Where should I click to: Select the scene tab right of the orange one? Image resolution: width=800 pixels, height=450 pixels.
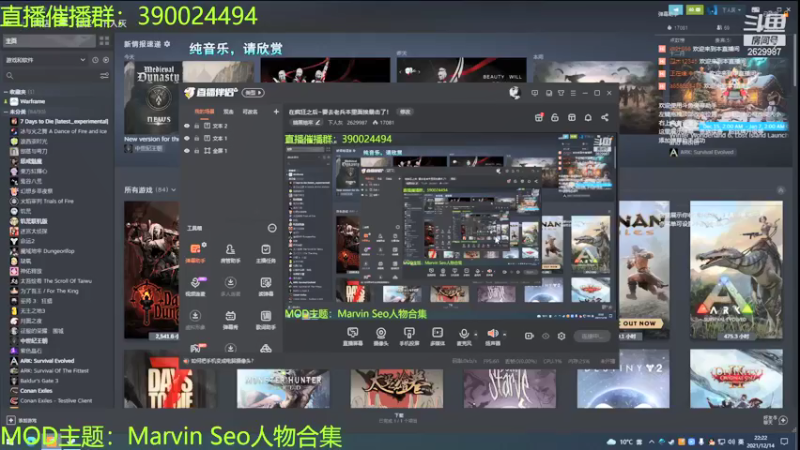click(x=228, y=112)
